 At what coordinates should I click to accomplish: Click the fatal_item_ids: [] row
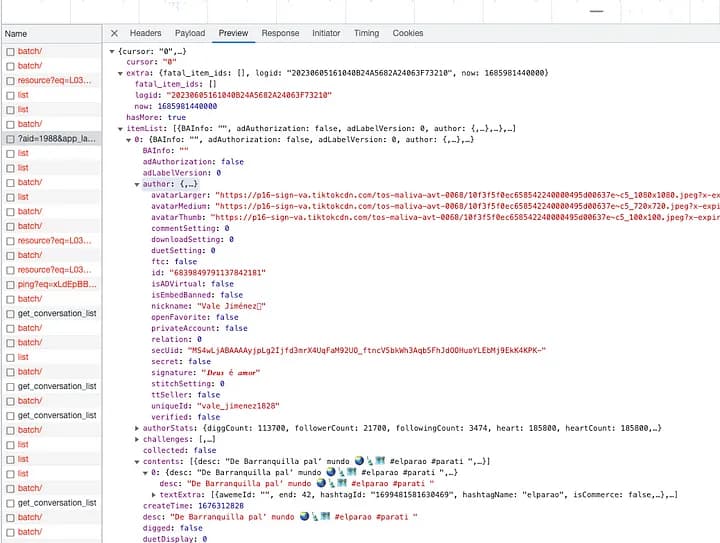pos(175,84)
